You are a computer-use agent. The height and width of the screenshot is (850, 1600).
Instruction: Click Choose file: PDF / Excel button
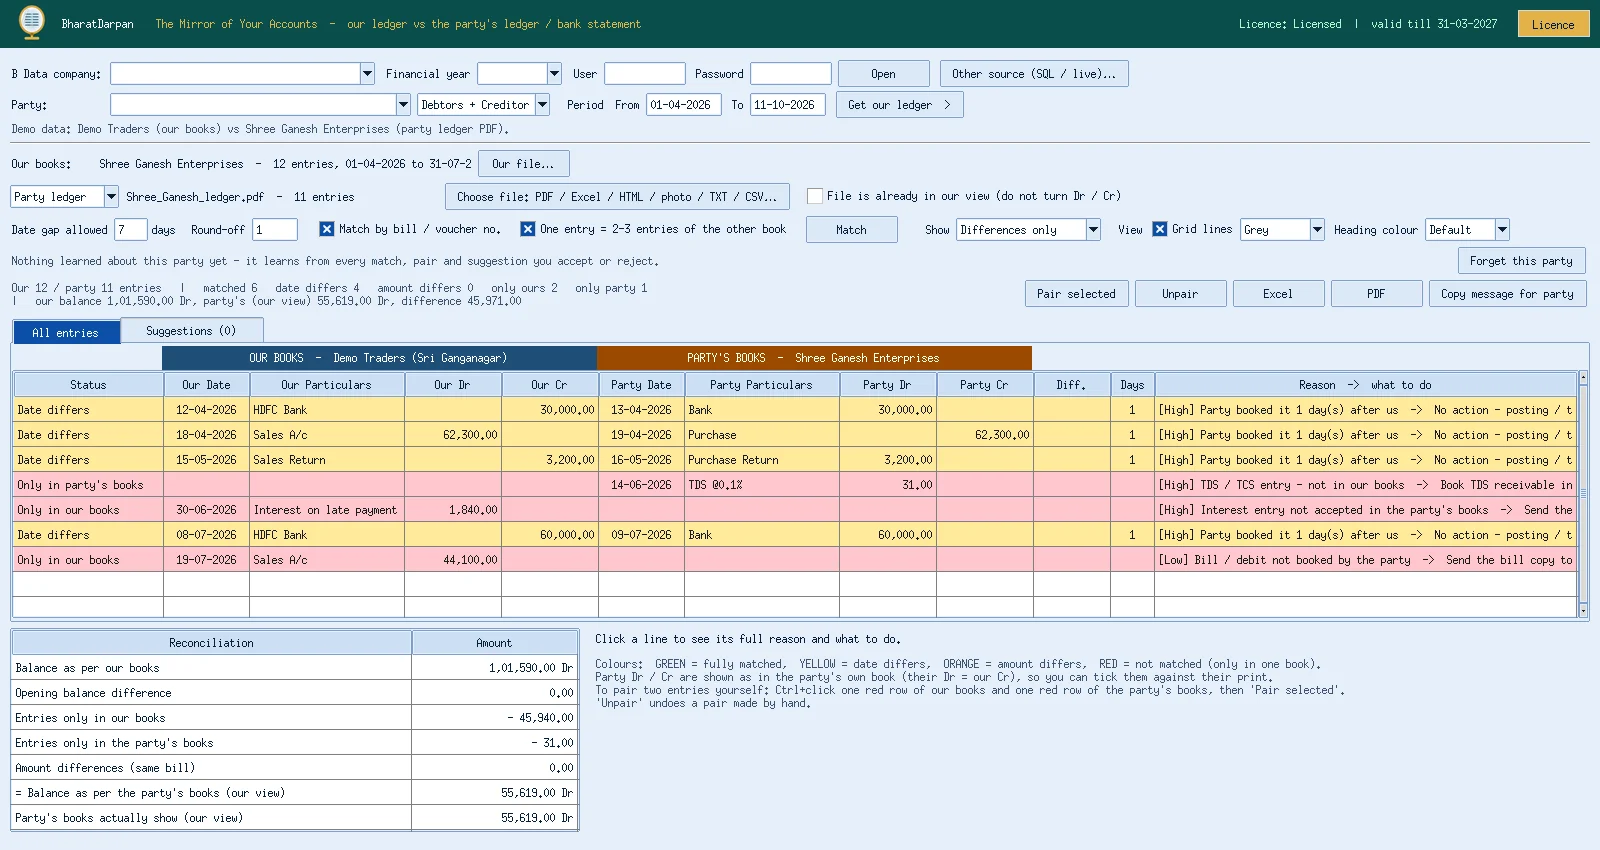617,197
